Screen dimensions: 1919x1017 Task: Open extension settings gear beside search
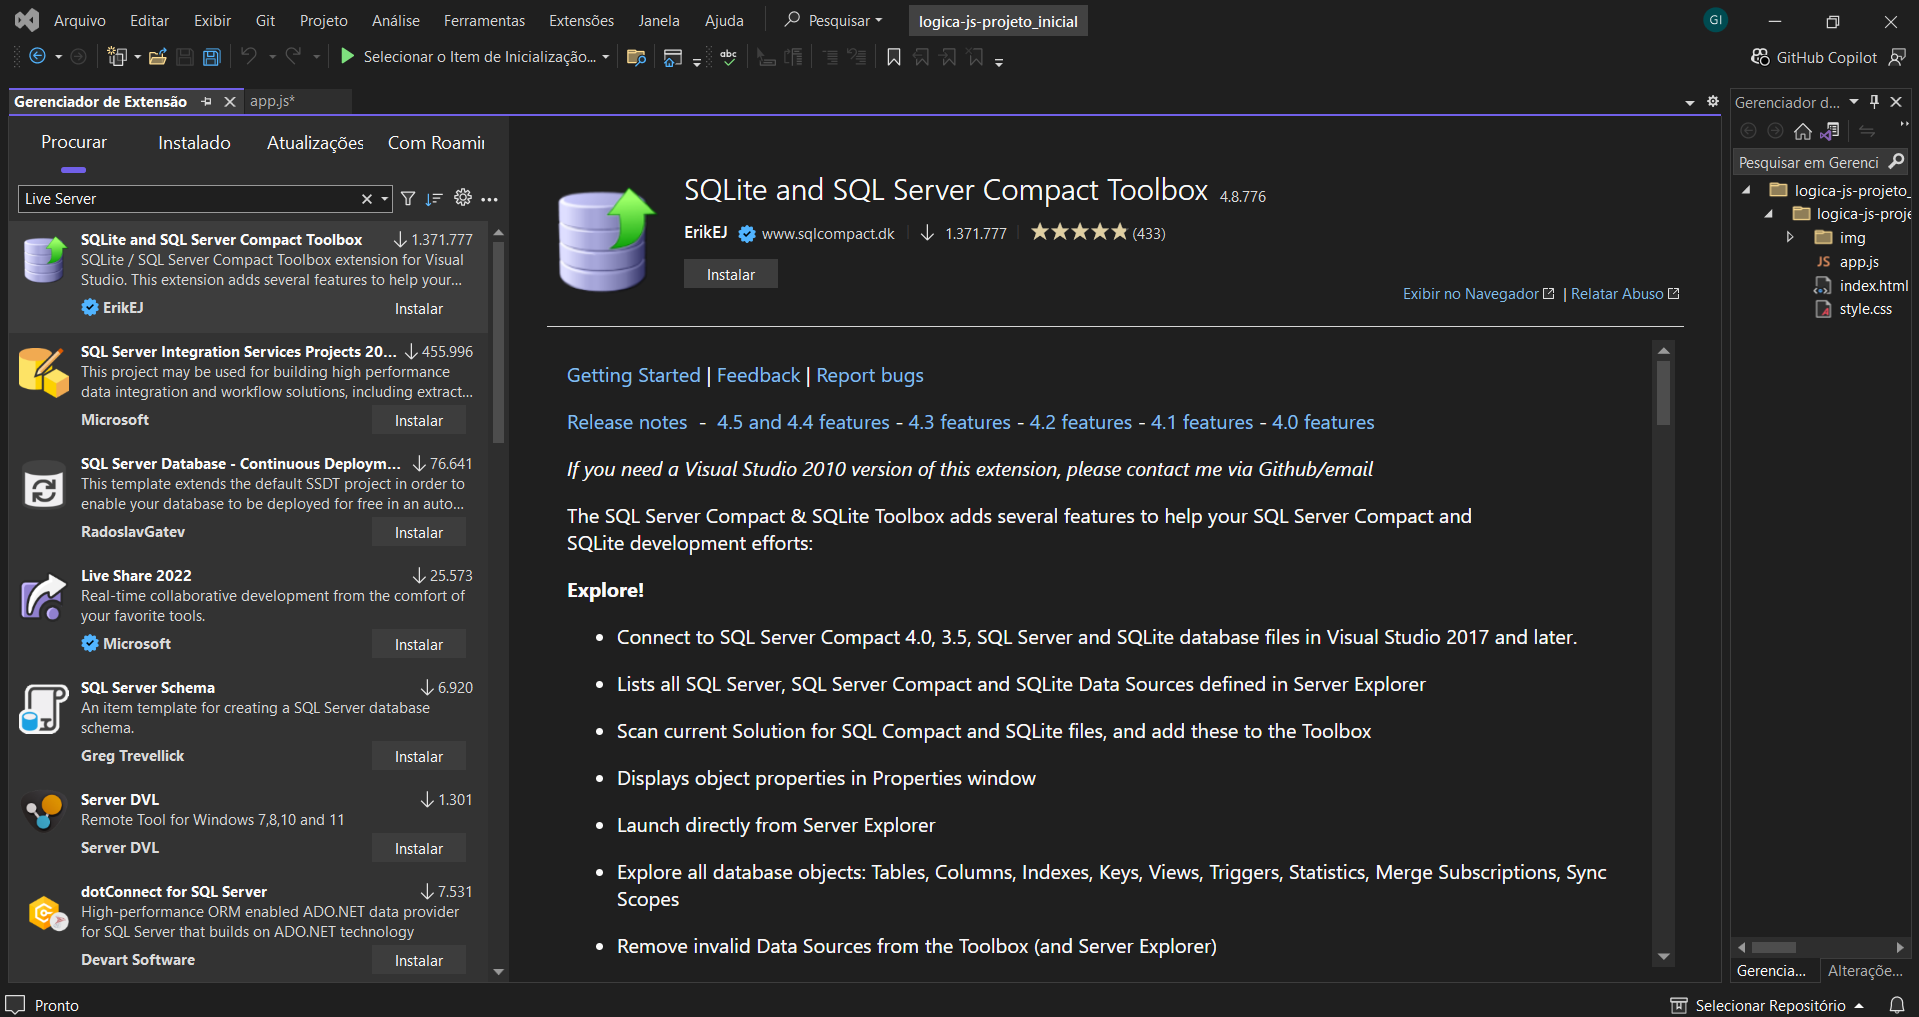point(463,198)
